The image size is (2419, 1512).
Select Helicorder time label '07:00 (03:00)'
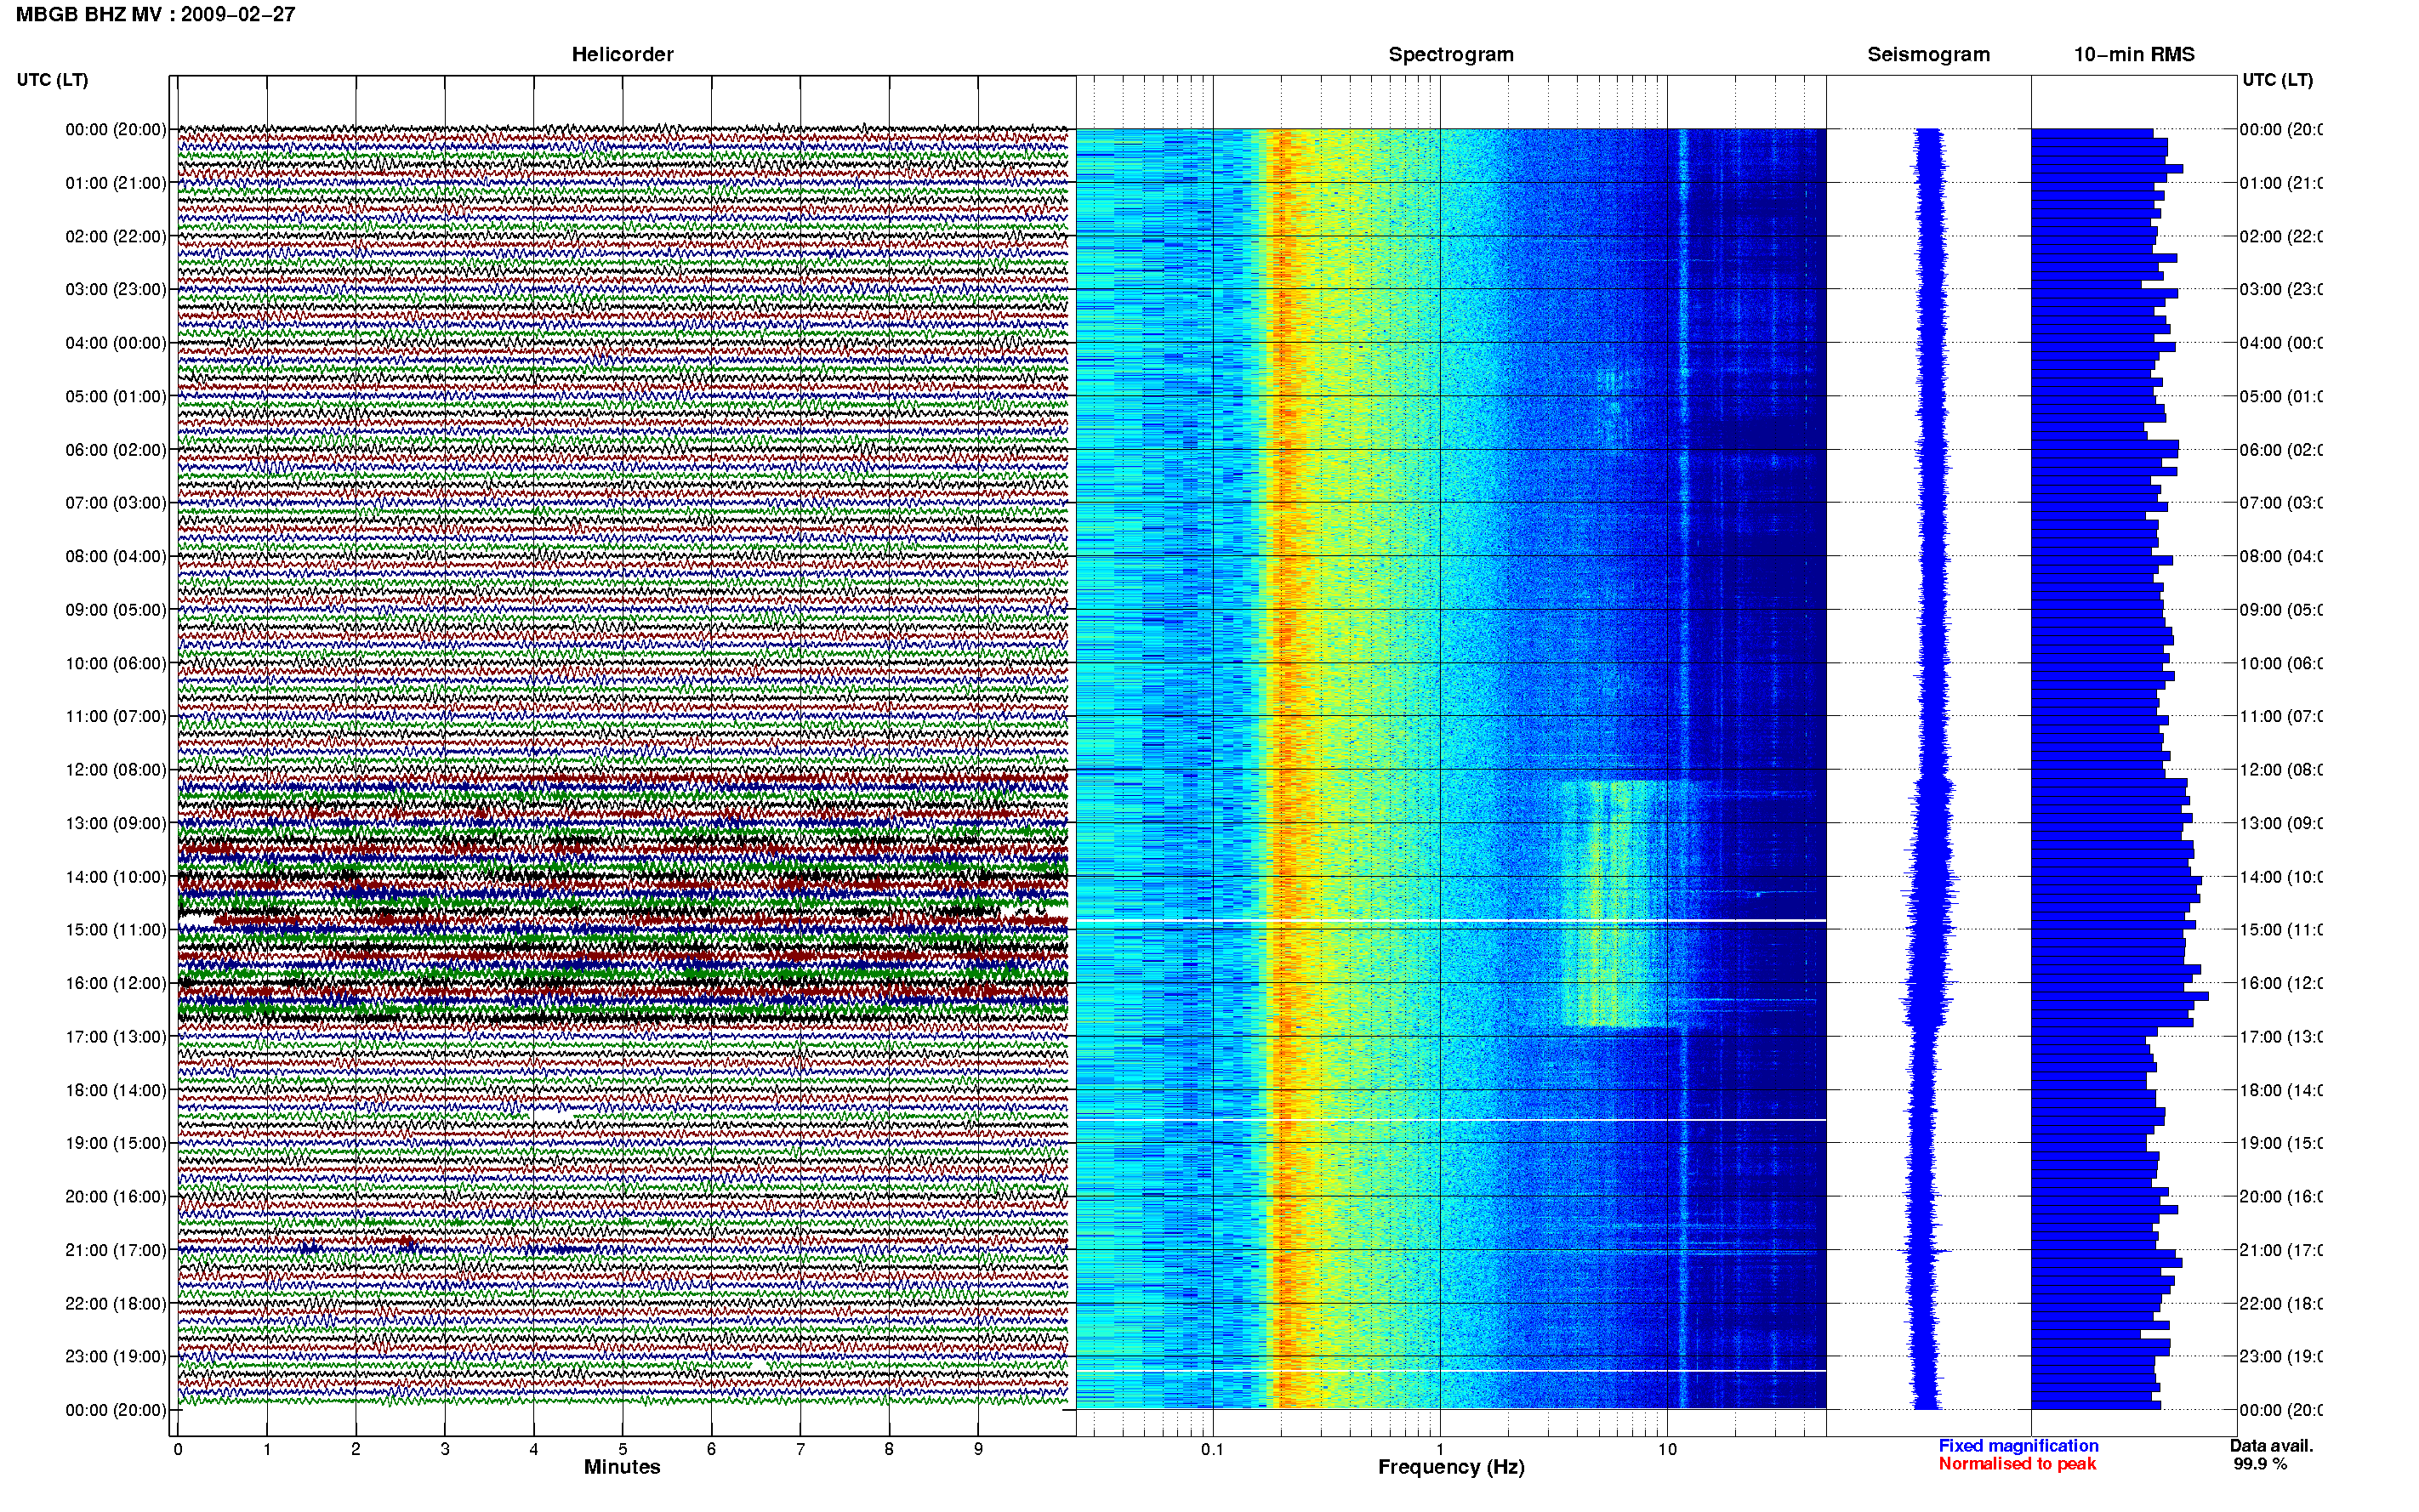point(116,502)
